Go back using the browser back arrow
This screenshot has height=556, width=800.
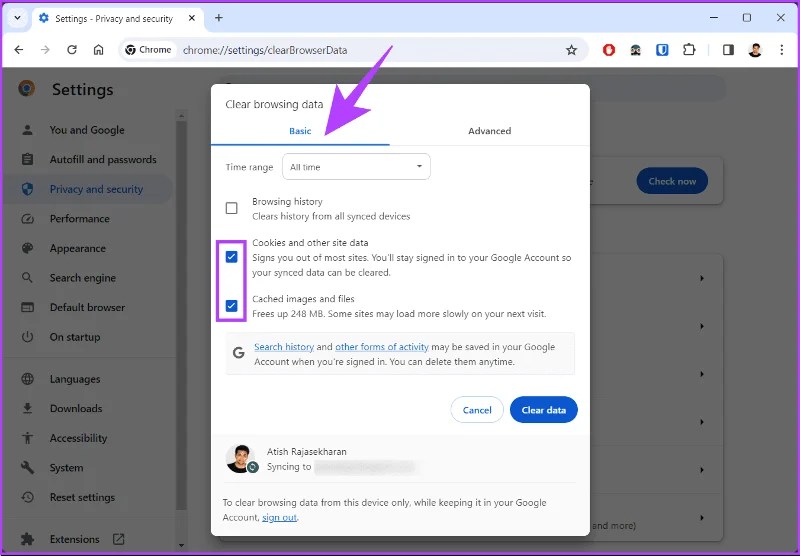(x=19, y=50)
